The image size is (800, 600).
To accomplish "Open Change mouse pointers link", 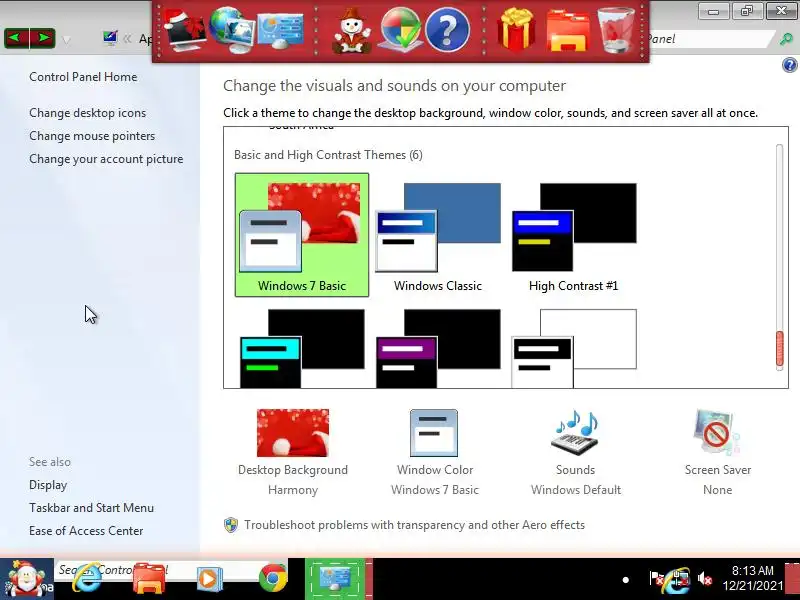I will [x=92, y=136].
